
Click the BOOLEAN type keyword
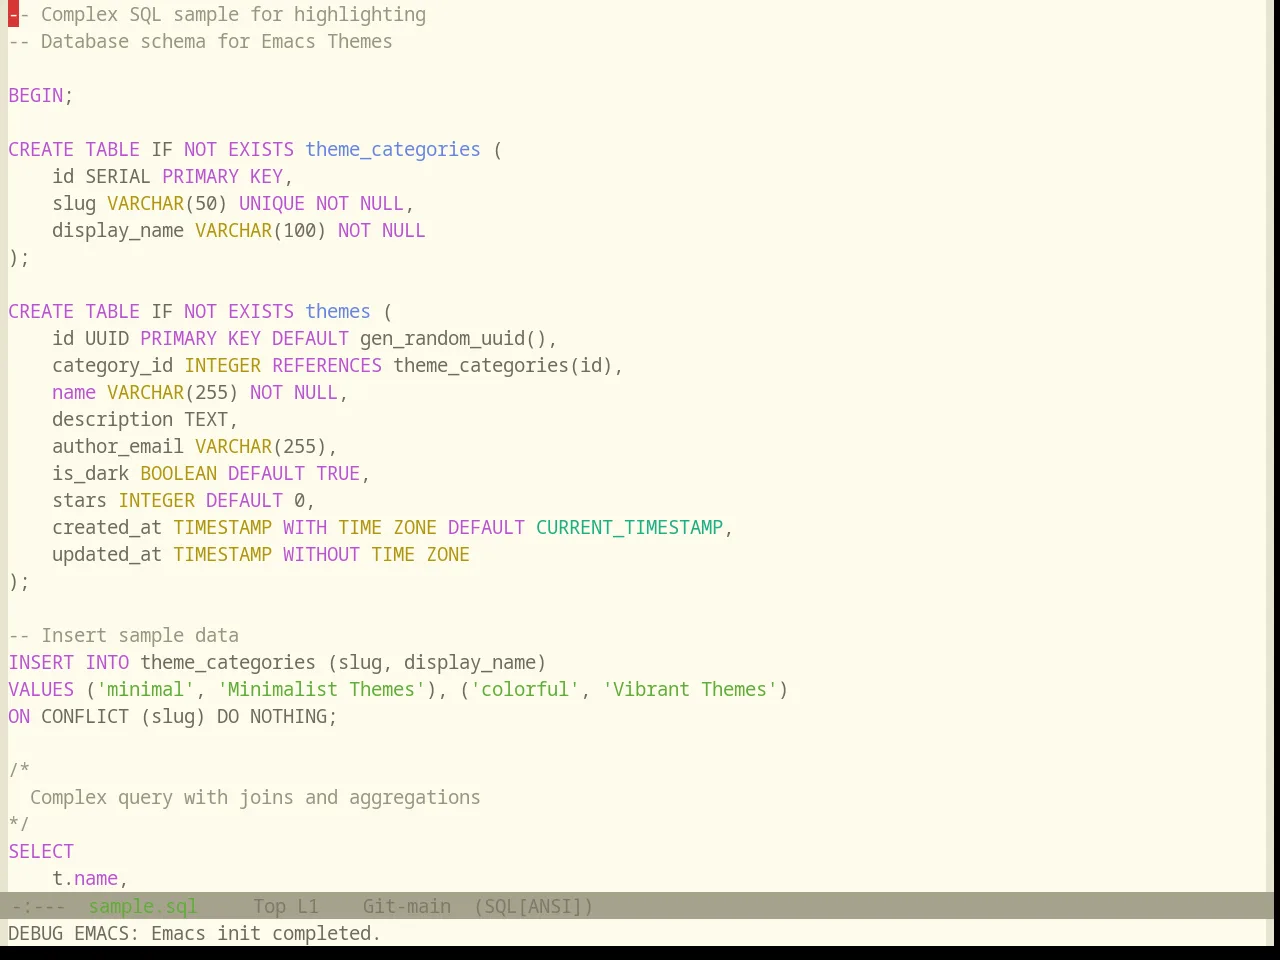pyautogui.click(x=178, y=473)
